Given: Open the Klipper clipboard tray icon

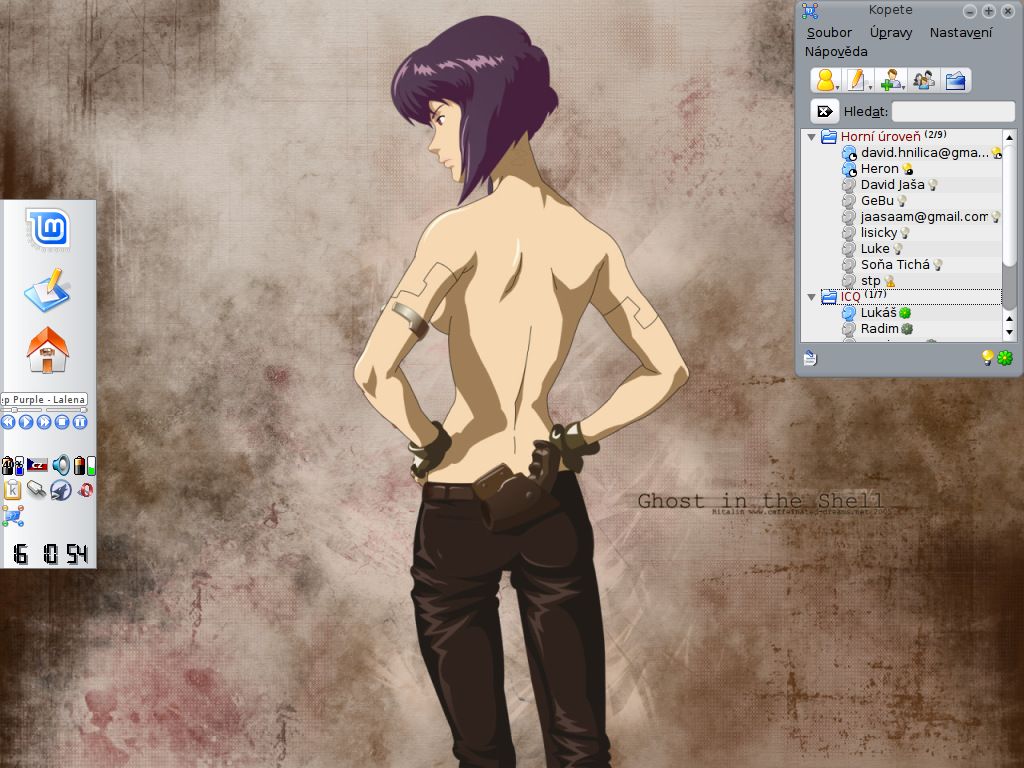Looking at the screenshot, I should click(x=13, y=490).
